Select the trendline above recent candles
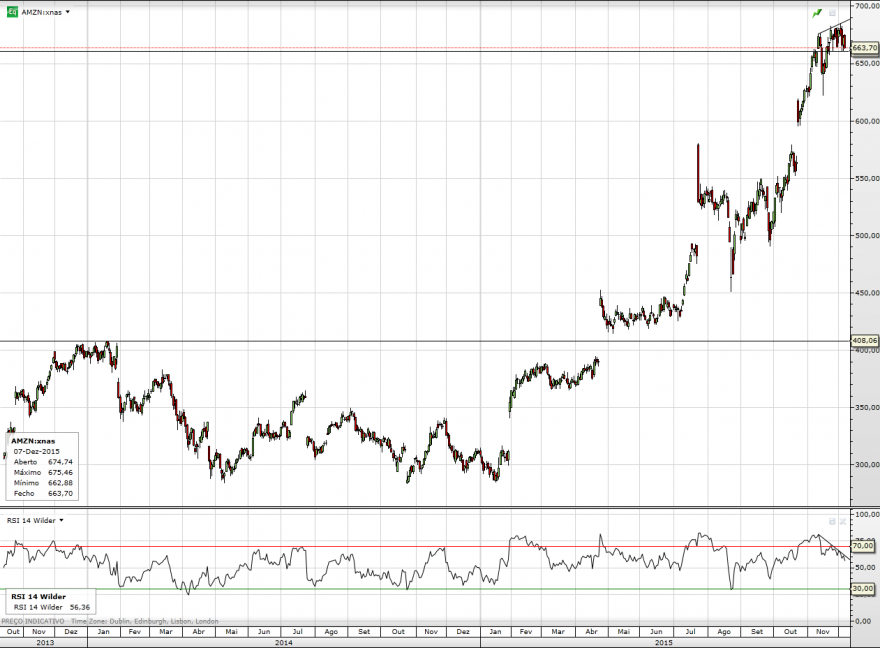 pos(835,26)
